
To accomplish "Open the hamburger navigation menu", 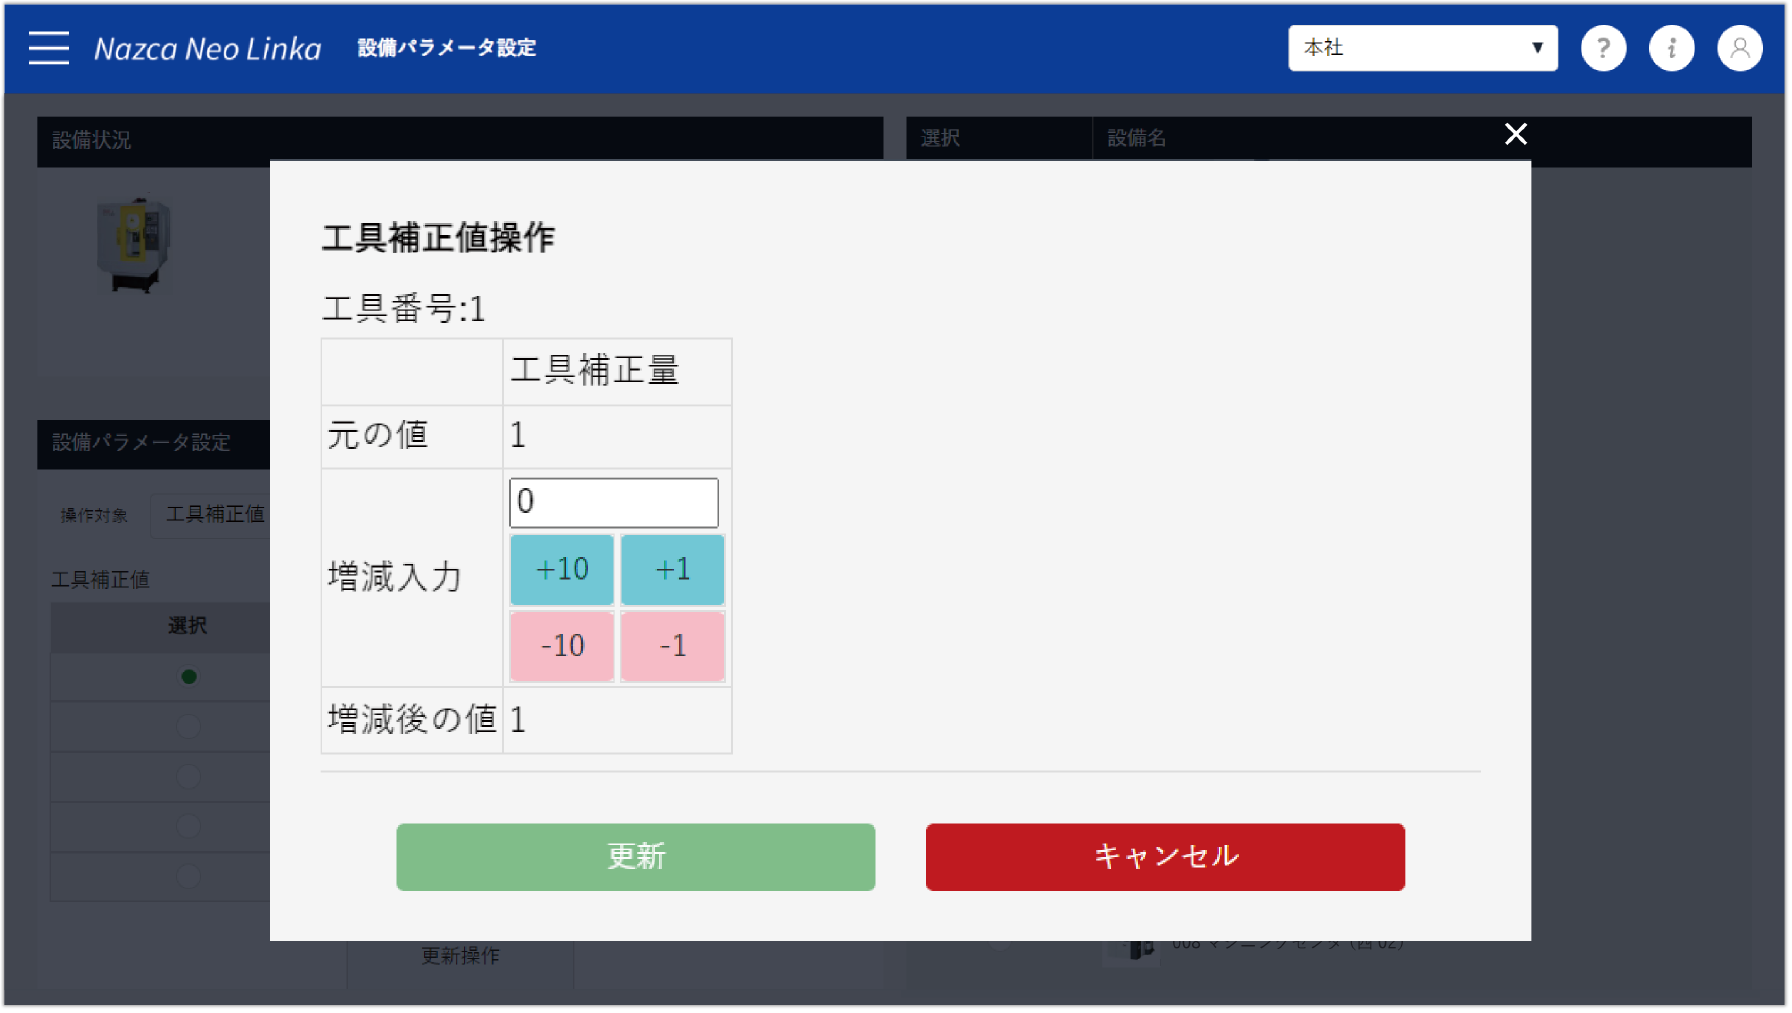I will (48, 47).
